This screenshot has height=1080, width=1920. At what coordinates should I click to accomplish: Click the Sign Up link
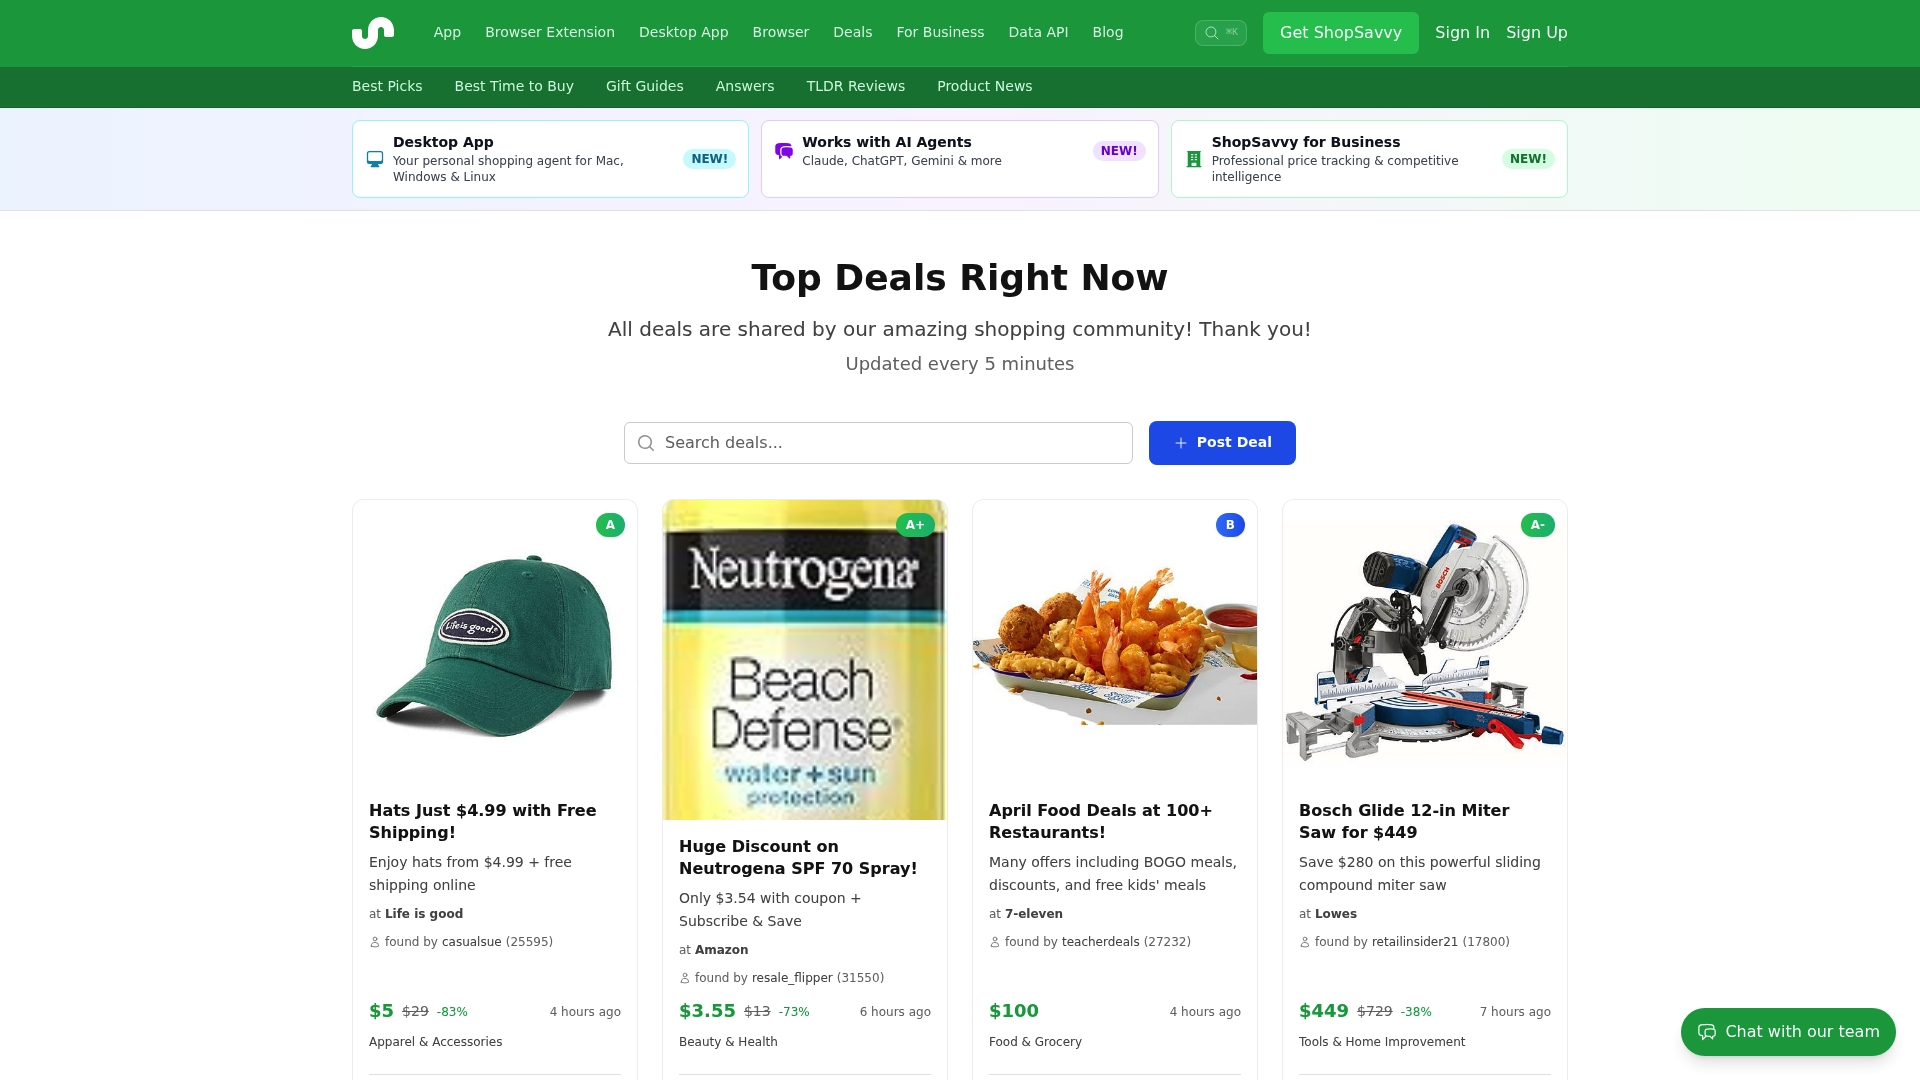coord(1536,32)
